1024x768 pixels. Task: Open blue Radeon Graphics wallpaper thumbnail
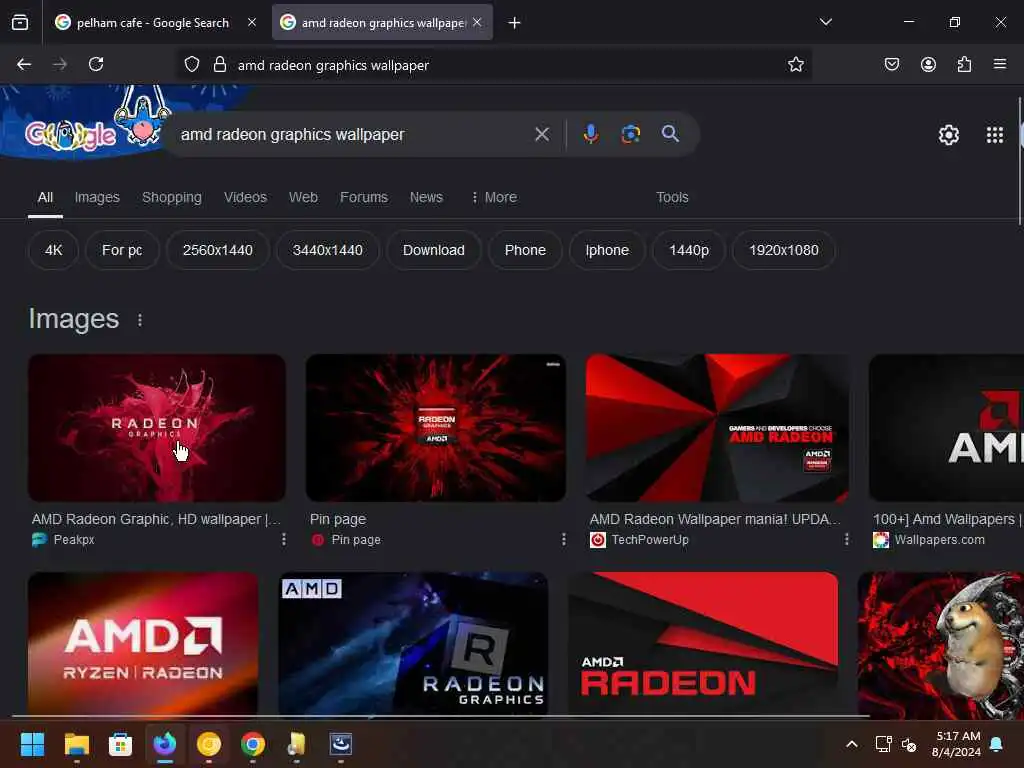click(x=413, y=644)
